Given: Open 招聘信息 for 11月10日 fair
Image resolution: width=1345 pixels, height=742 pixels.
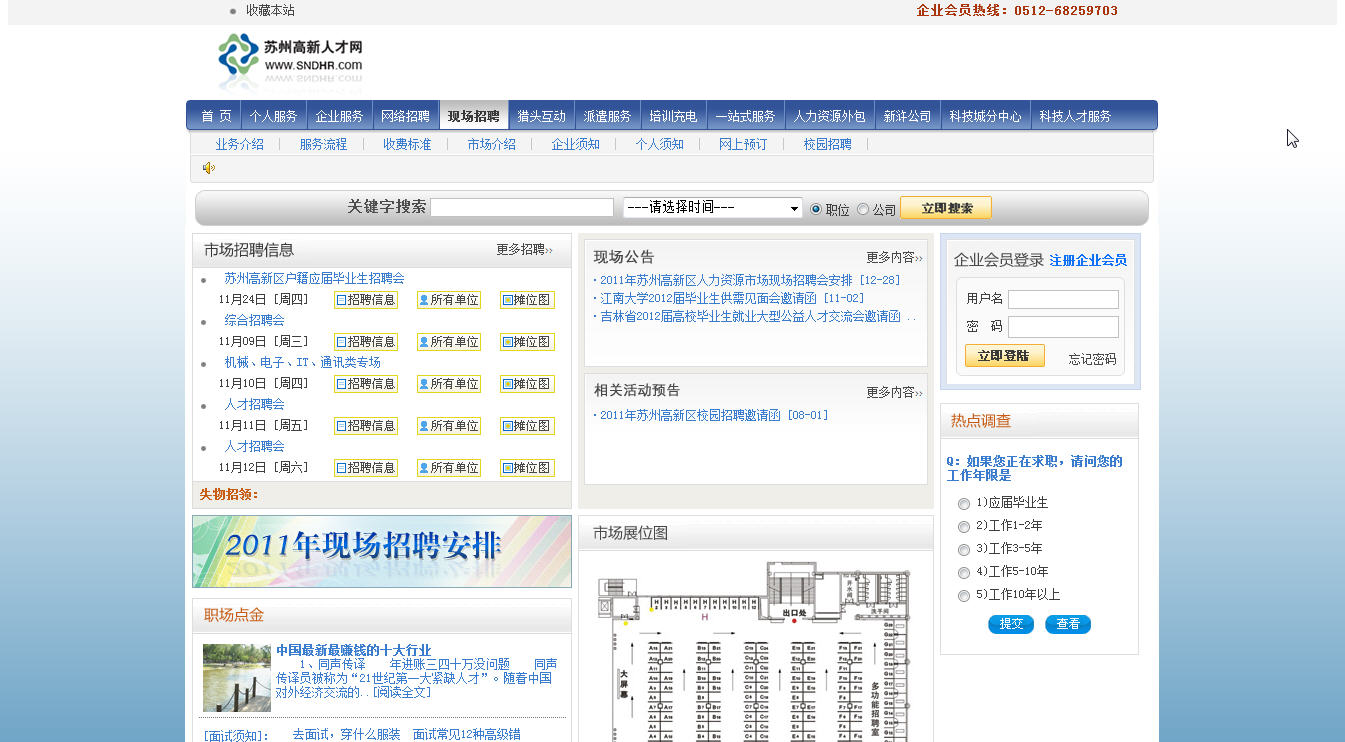Looking at the screenshot, I should coord(366,384).
